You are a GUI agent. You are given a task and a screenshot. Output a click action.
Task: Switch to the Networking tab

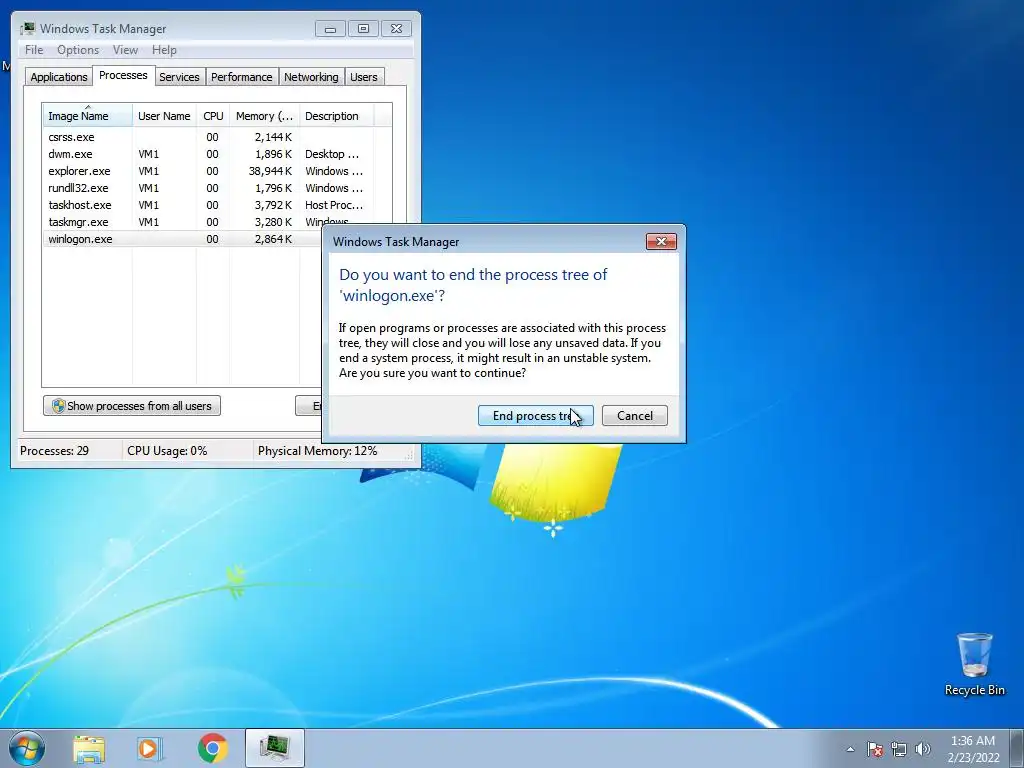click(x=311, y=77)
